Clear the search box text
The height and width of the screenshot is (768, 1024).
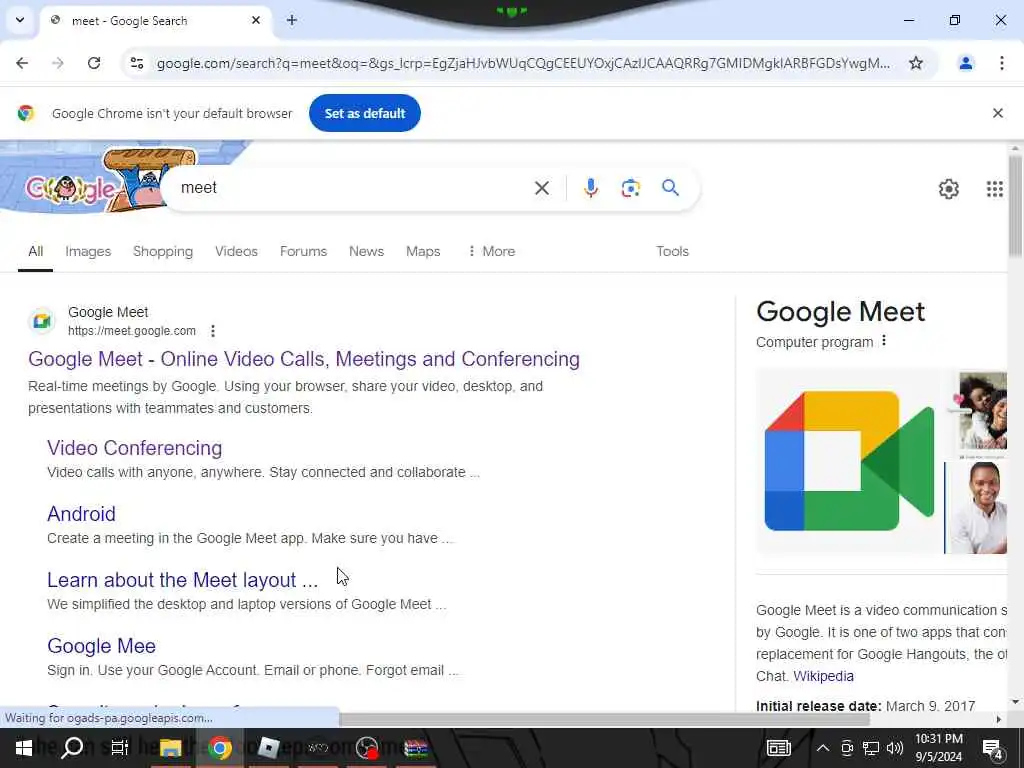[541, 188]
